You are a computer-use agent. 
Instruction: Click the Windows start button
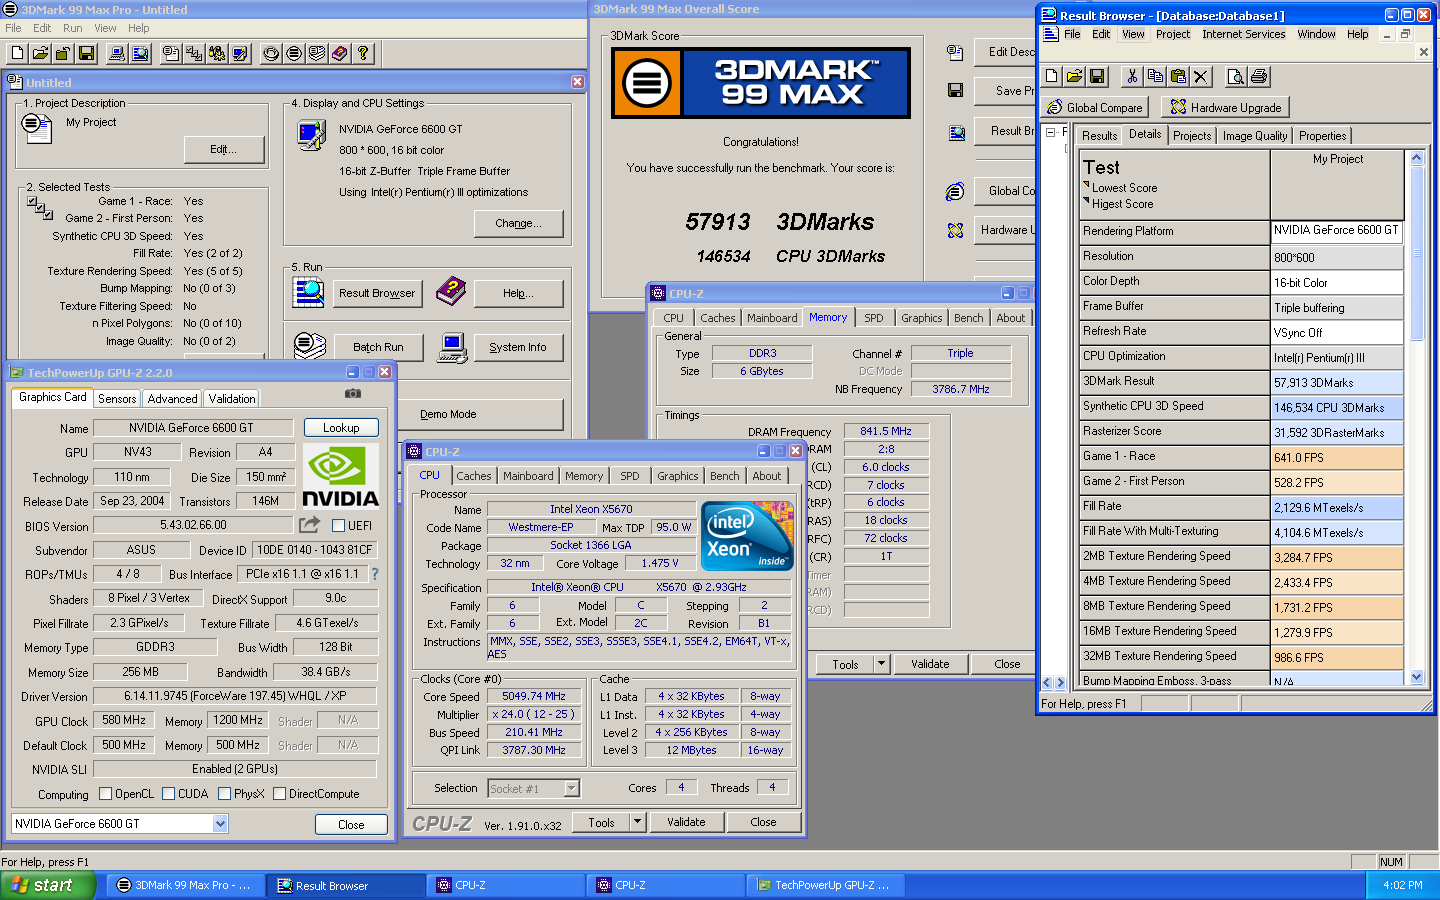[48, 885]
